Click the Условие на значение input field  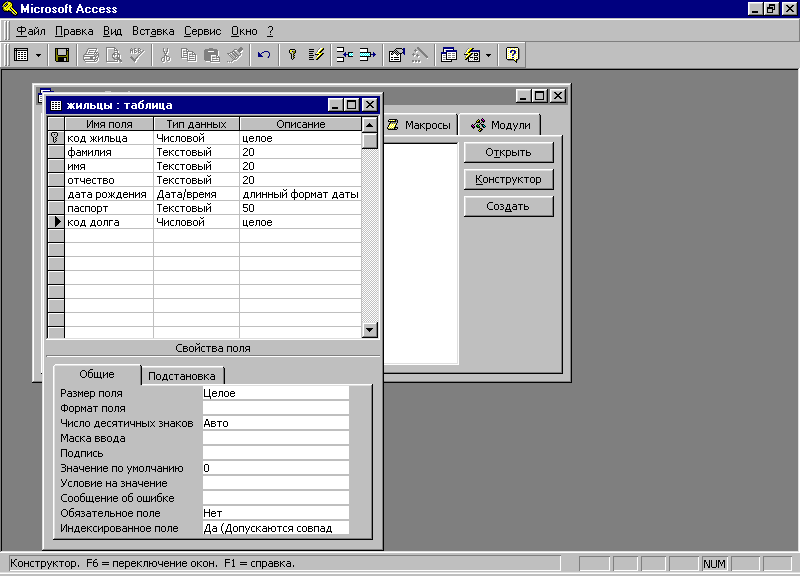(276, 483)
